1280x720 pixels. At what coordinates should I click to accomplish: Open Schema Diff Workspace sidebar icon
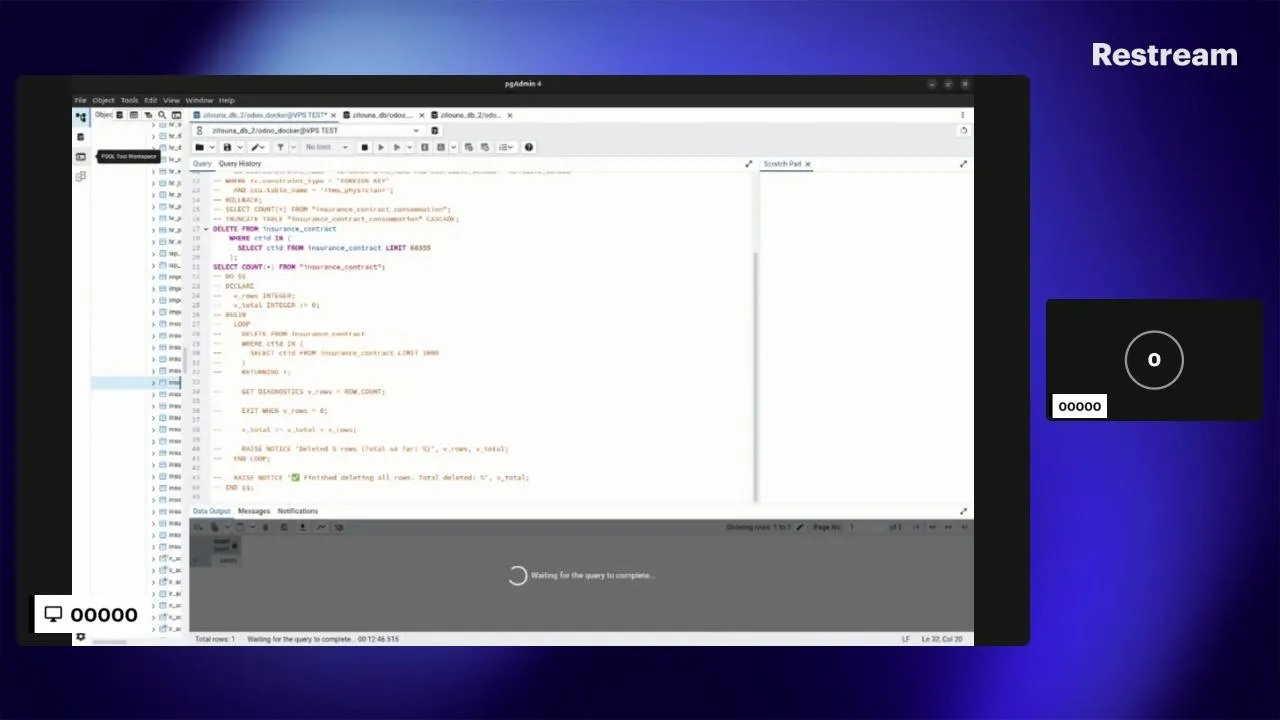(81, 176)
